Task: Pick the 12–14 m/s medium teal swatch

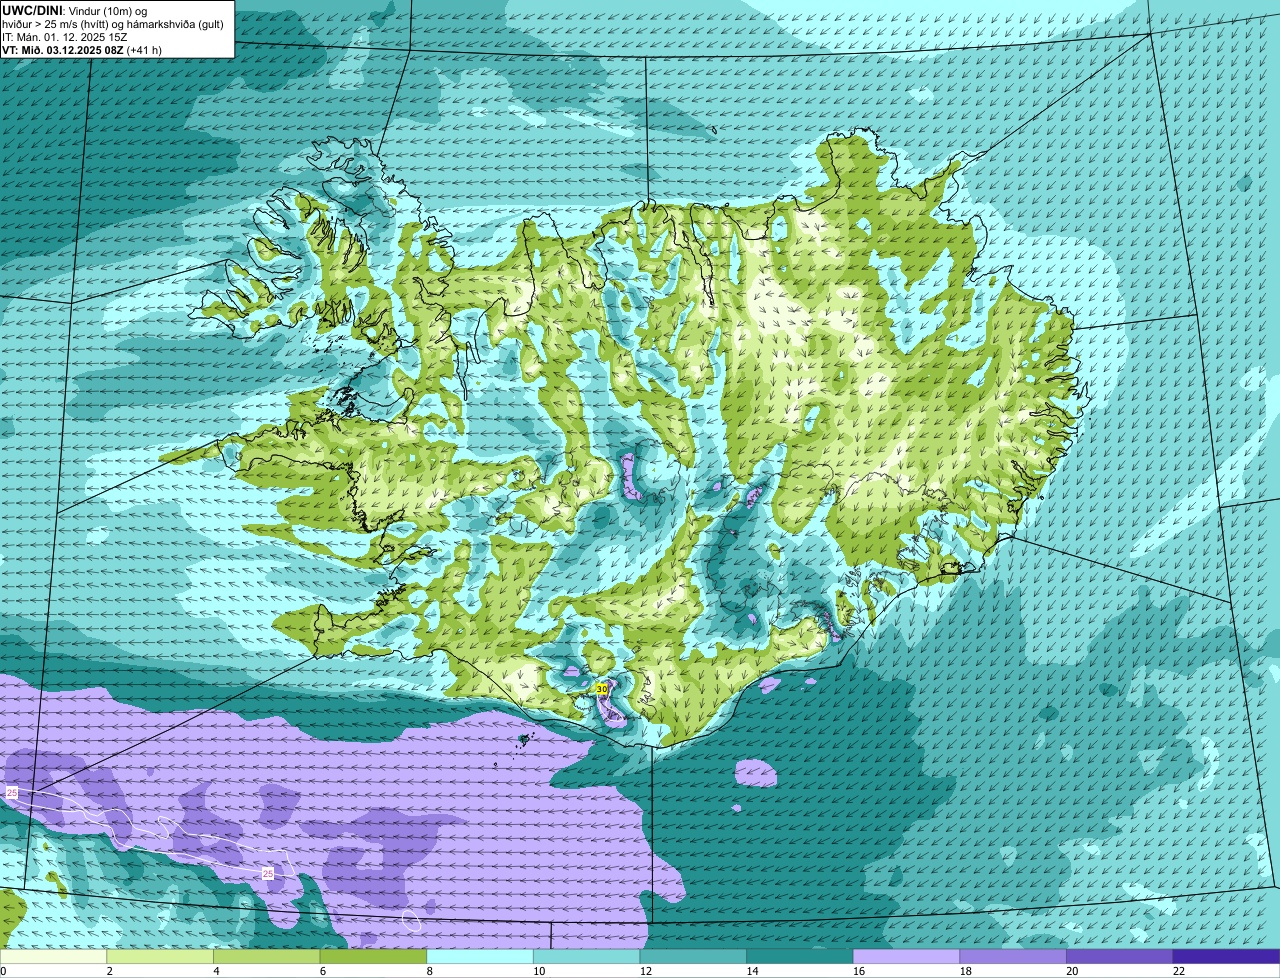Action: (693, 957)
